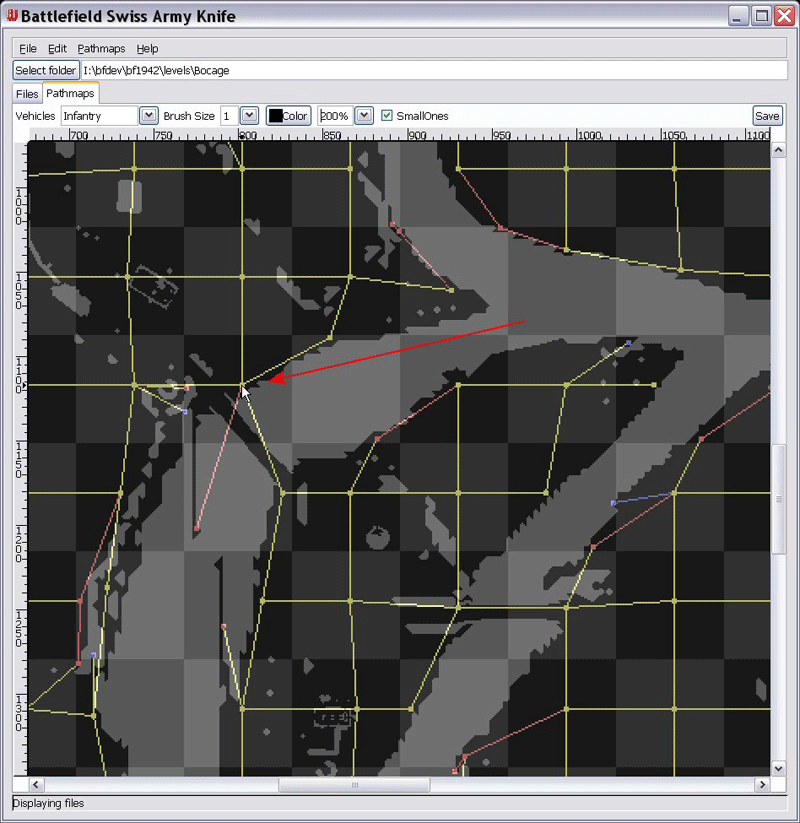Image resolution: width=800 pixels, height=823 pixels.
Task: Open the Color picker button
Action: click(289, 116)
